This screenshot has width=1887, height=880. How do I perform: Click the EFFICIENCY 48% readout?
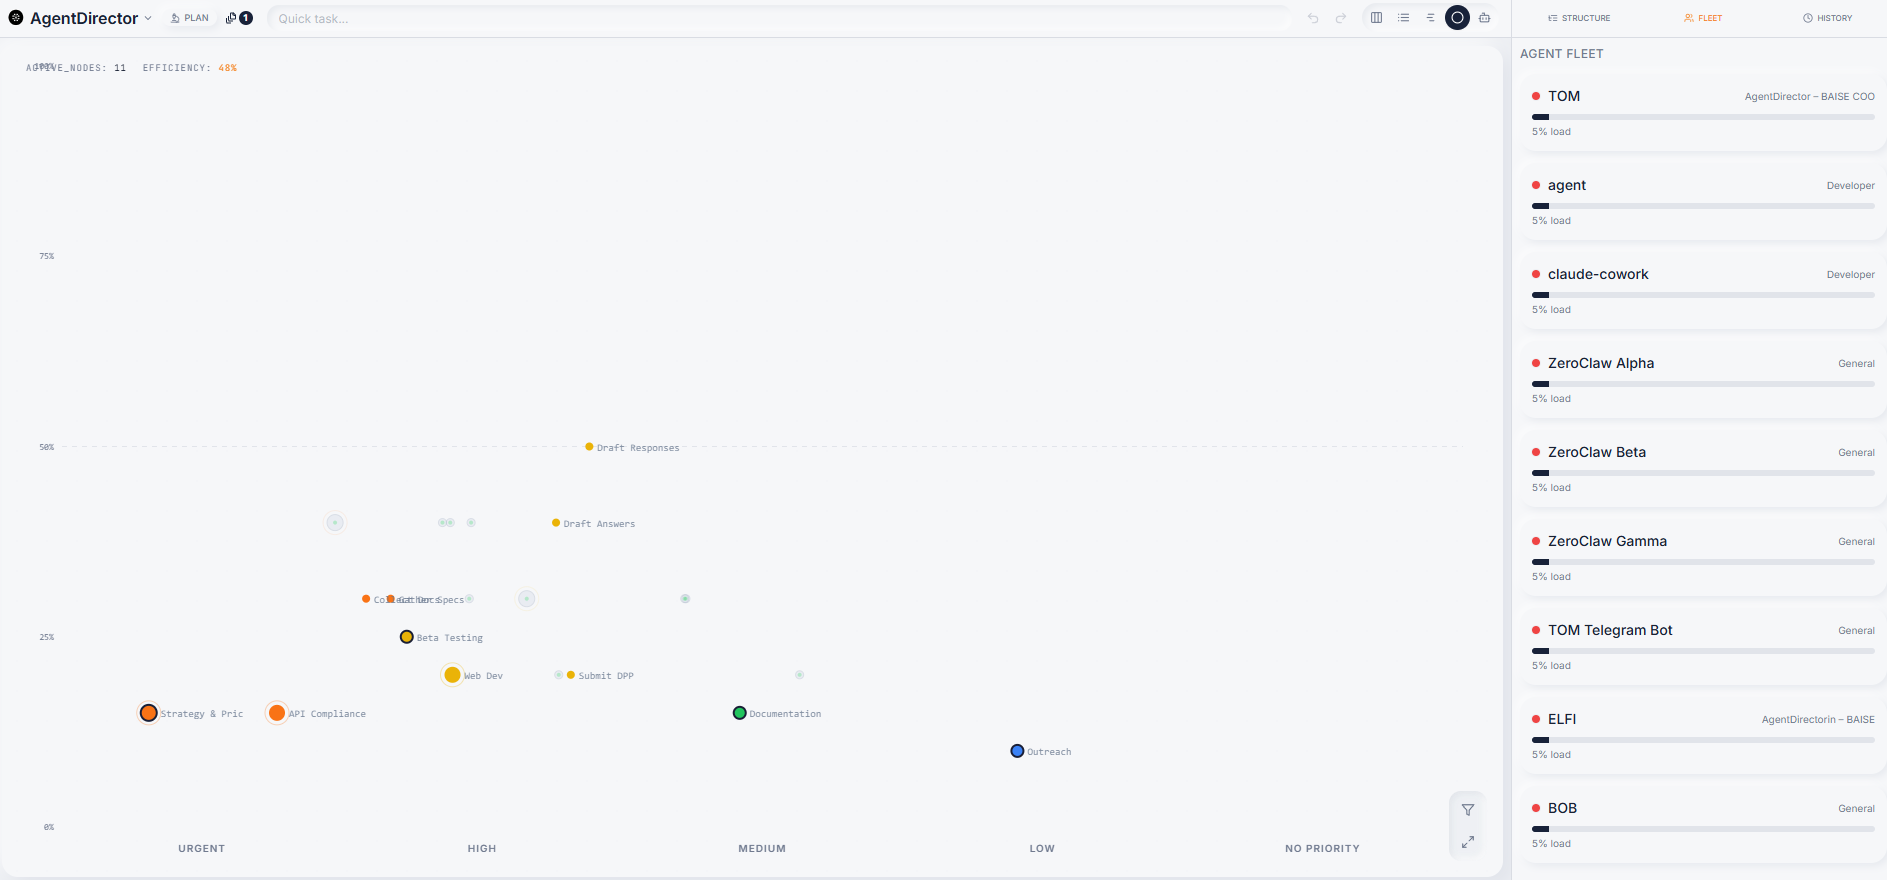click(x=190, y=68)
